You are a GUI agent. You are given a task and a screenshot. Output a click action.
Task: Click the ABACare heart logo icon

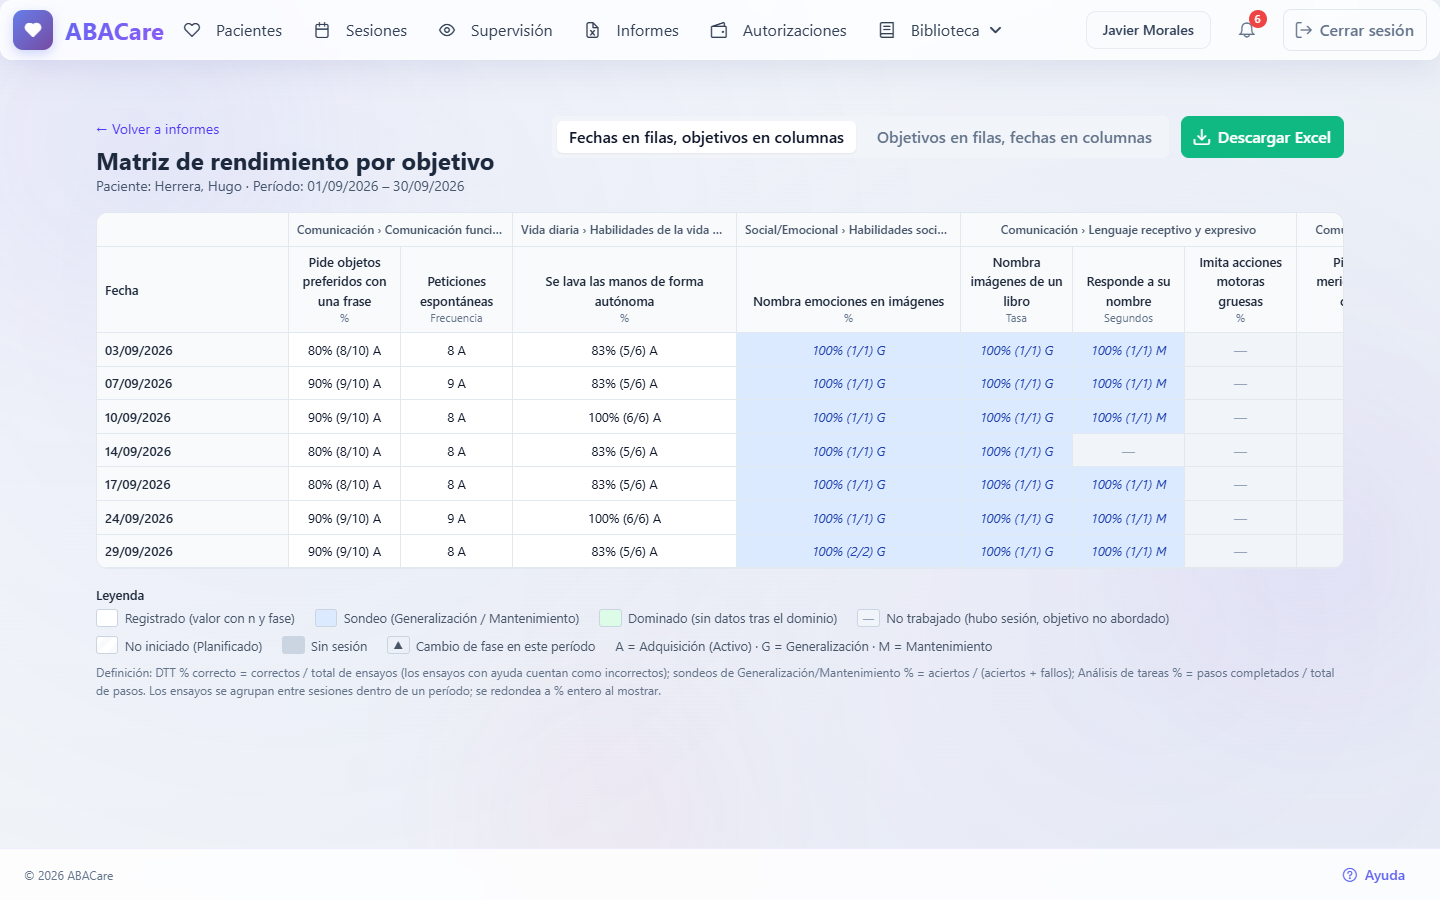pos(33,30)
